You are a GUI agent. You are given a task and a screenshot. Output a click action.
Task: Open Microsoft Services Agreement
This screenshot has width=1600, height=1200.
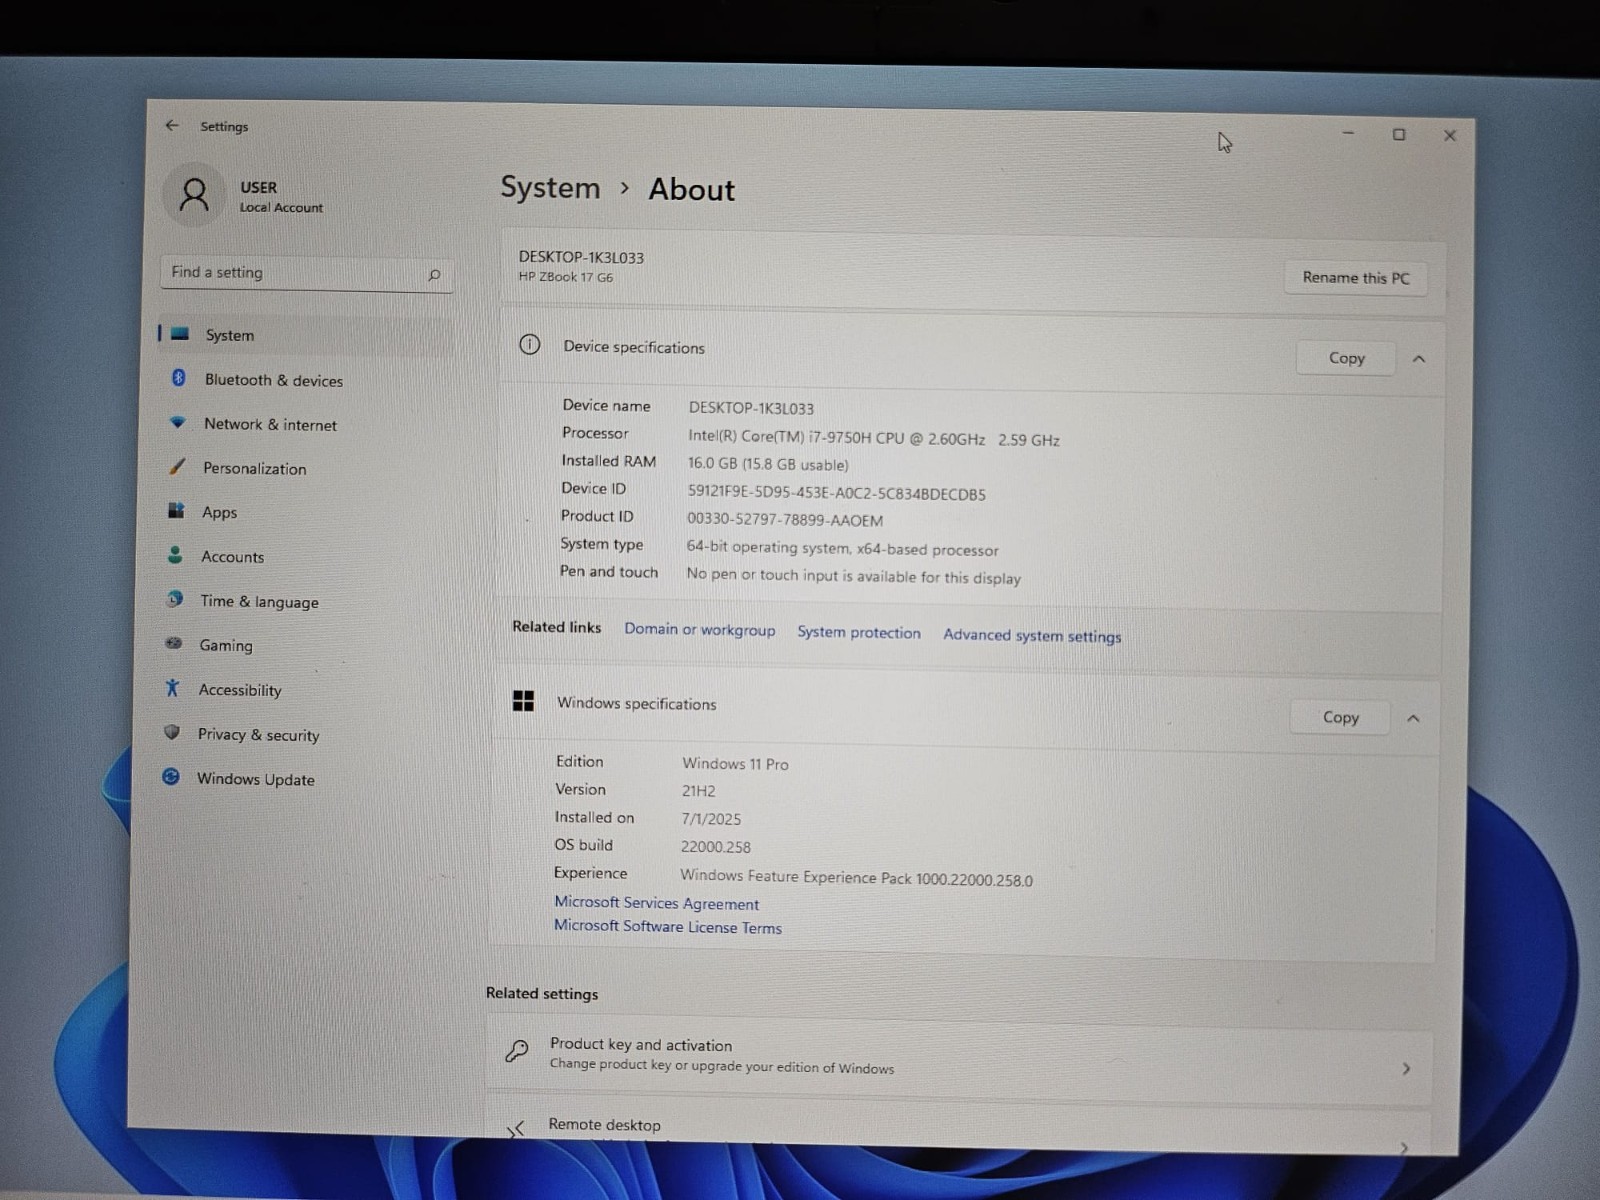[x=657, y=903]
